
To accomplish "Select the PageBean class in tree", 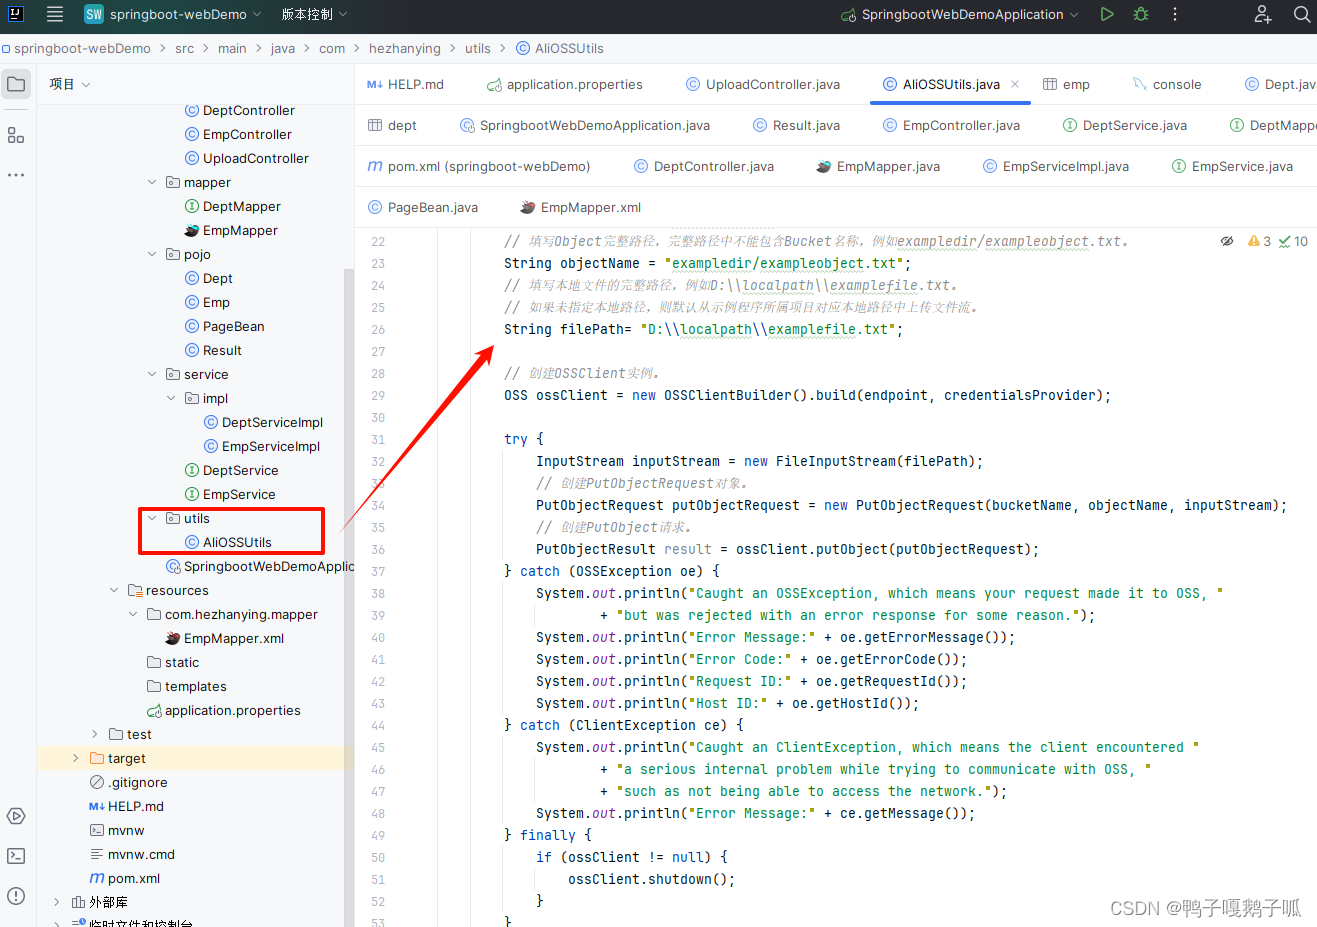I will pyautogui.click(x=225, y=326).
